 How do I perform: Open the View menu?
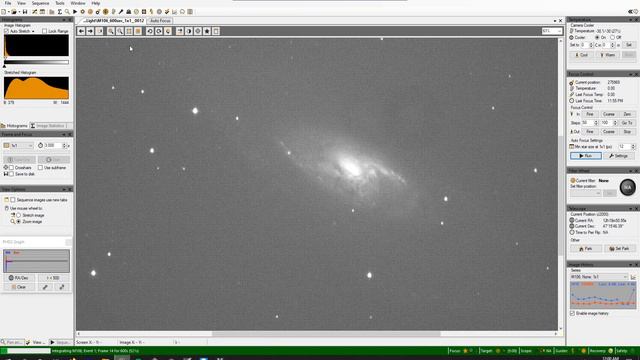[x=21, y=3]
